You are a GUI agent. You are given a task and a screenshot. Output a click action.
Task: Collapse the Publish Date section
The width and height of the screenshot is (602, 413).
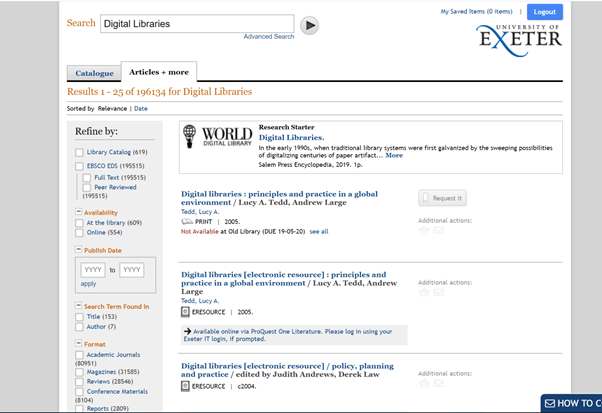(79, 250)
